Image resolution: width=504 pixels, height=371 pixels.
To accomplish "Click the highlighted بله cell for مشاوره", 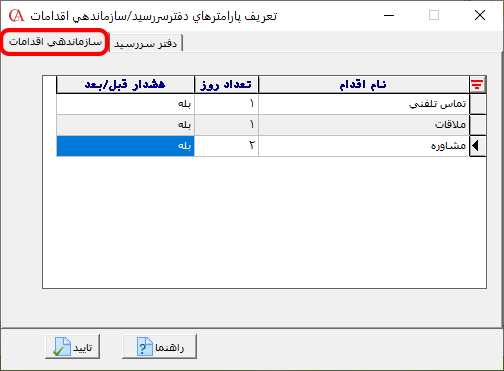I will tap(125, 146).
